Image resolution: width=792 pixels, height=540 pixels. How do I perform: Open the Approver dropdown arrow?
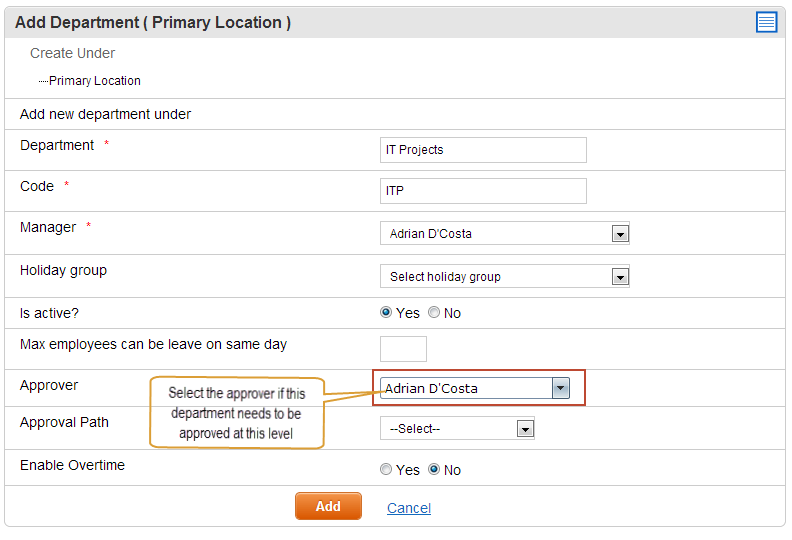(560, 388)
